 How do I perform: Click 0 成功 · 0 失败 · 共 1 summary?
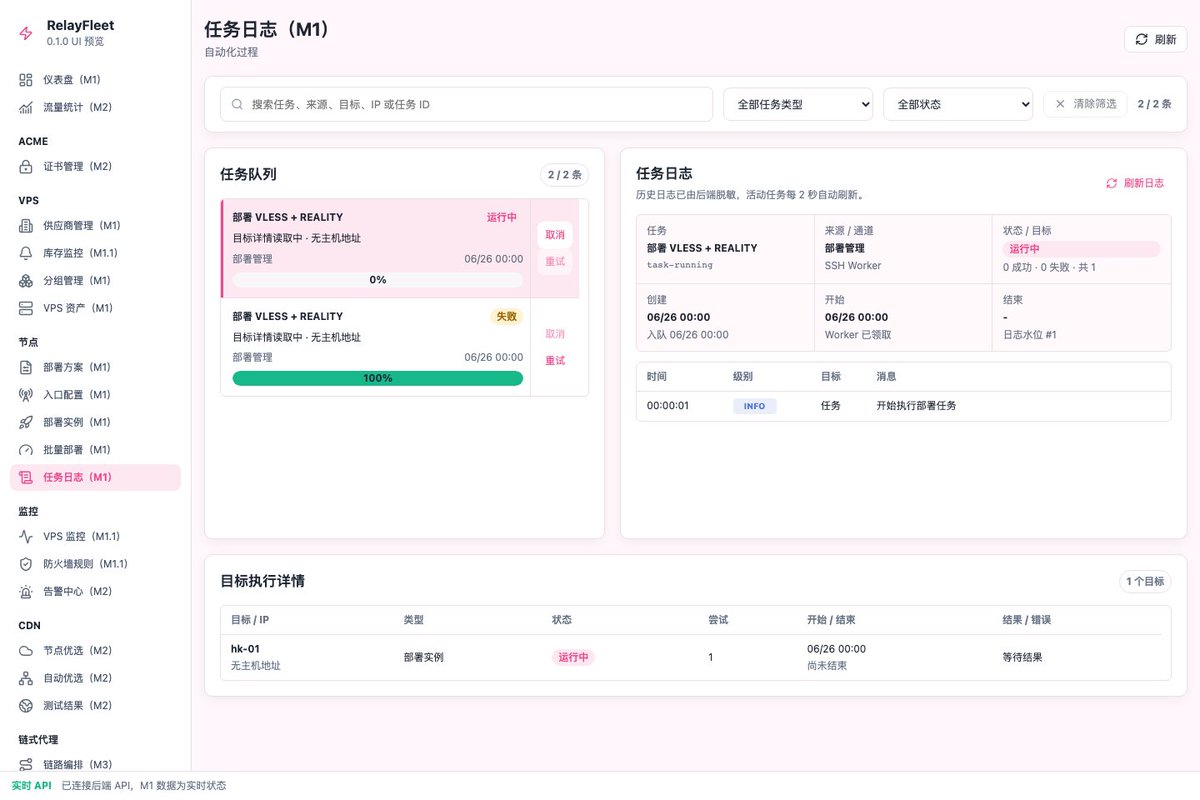point(1049,267)
